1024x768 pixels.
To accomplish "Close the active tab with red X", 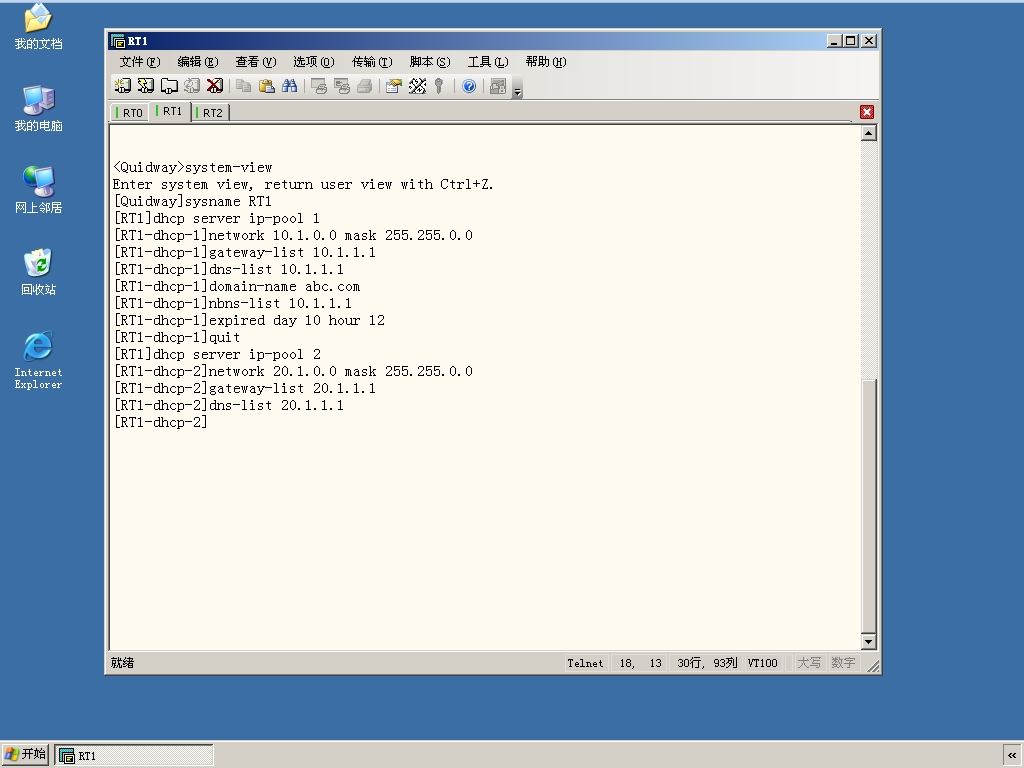I will (x=867, y=112).
